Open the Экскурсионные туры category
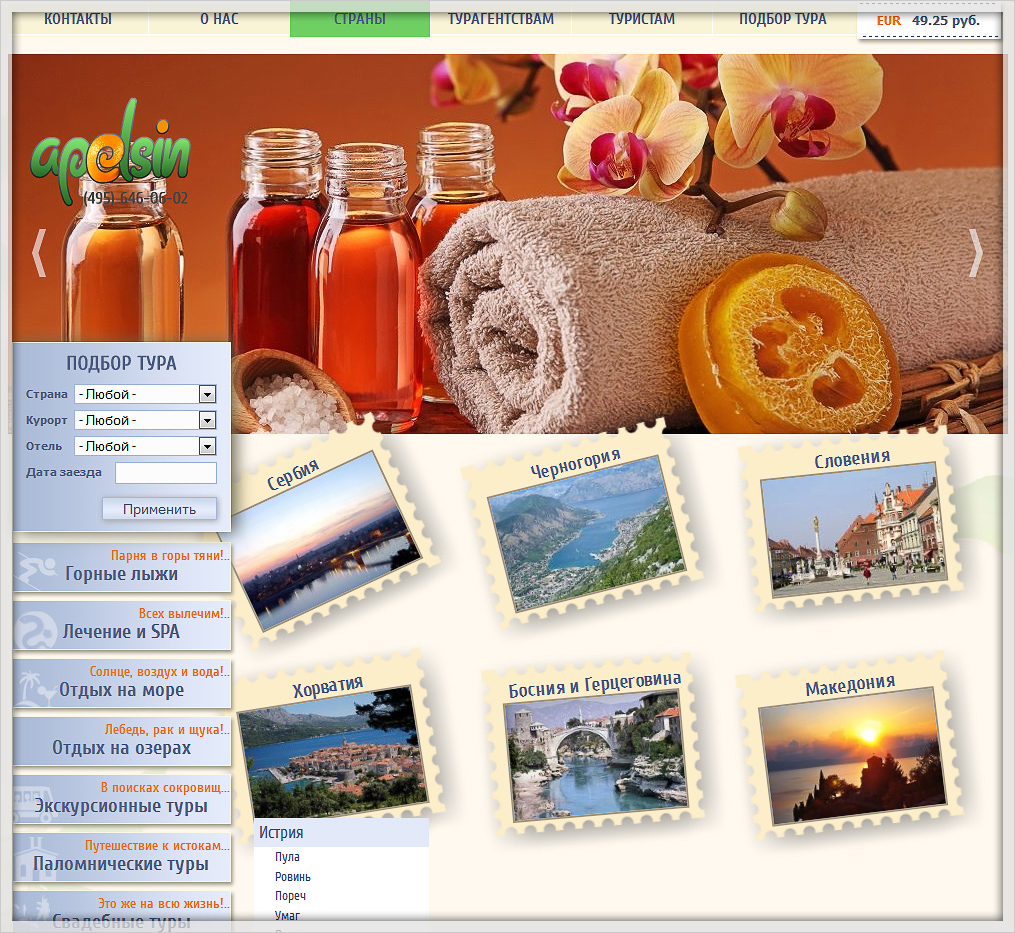Screen dimensions: 1015x933 (122, 798)
